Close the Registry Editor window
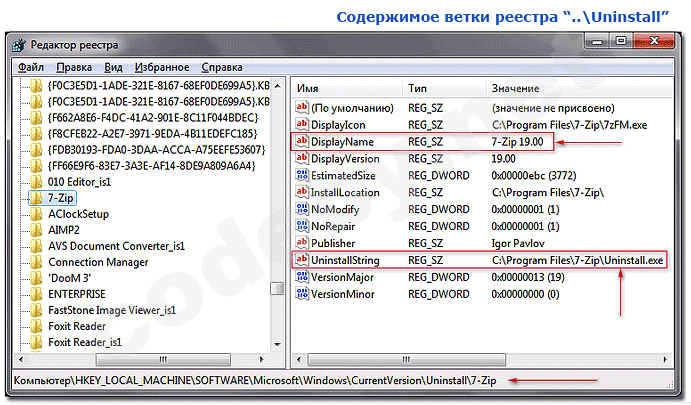 654,41
